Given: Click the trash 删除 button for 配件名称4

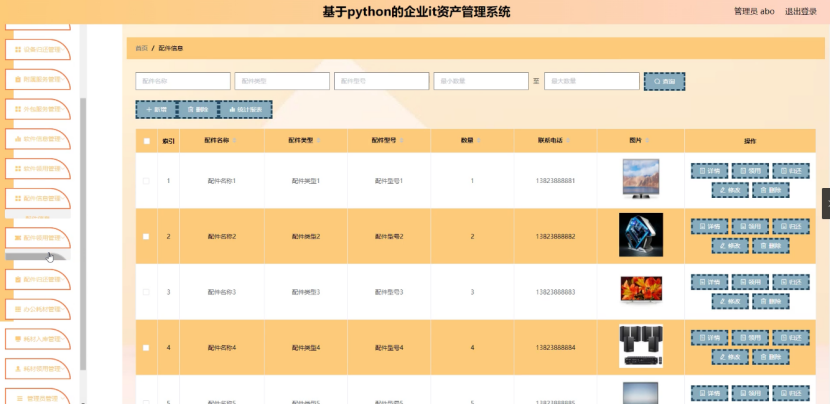Looking at the screenshot, I should 771,357.
